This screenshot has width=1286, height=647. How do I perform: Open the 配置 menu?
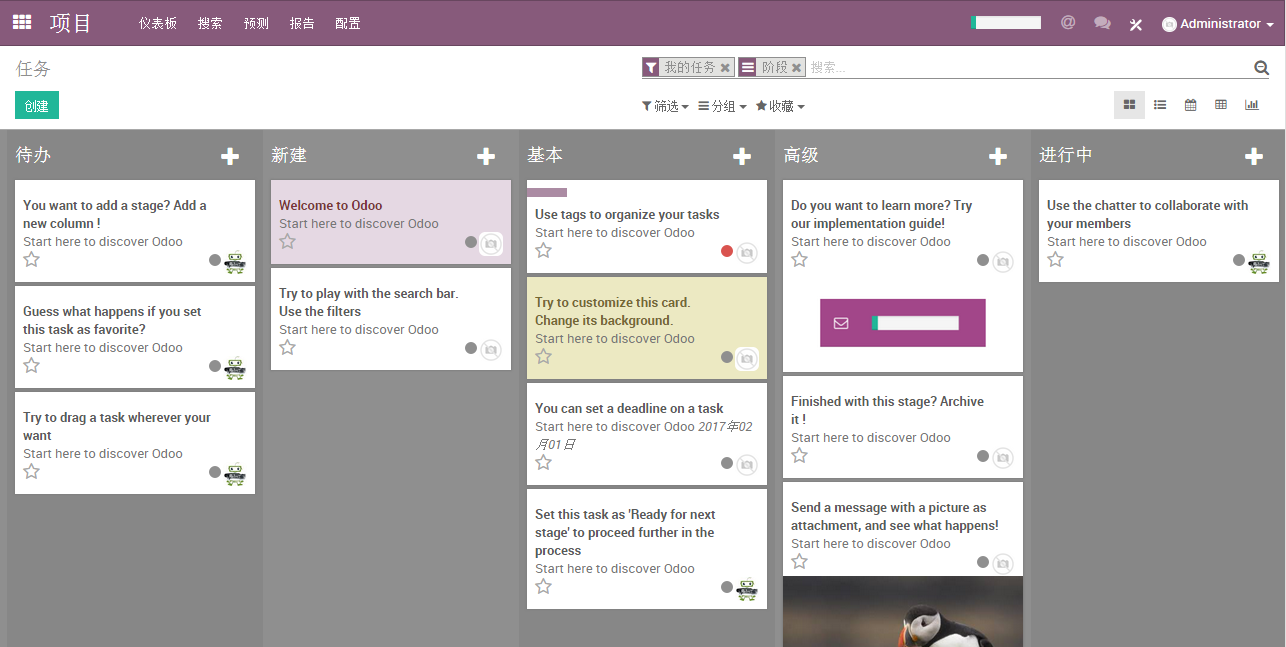[x=348, y=23]
